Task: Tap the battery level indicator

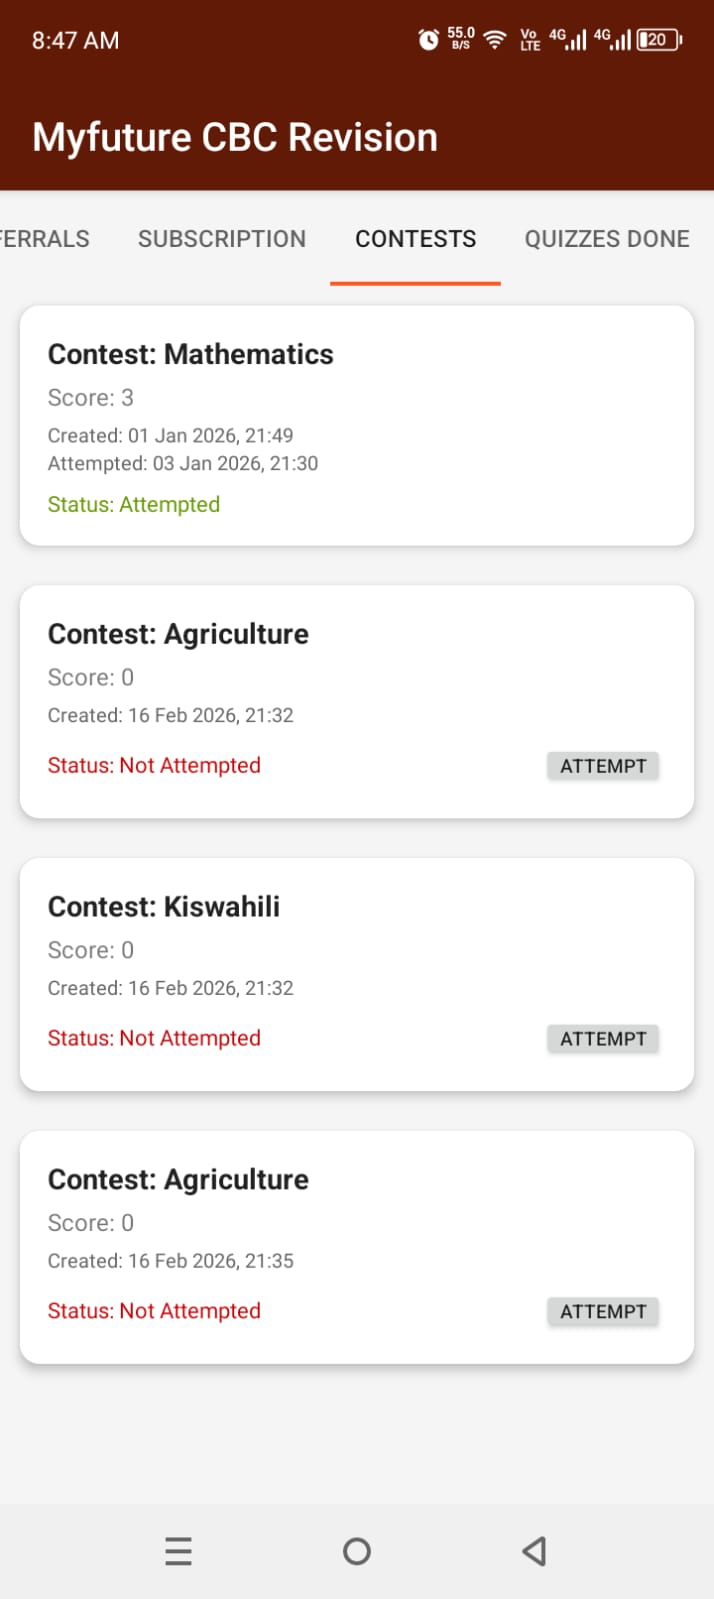Action: coord(658,39)
